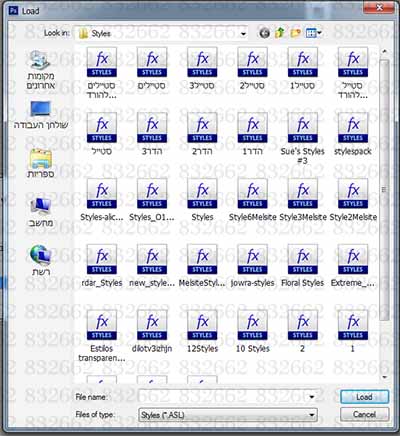This screenshot has width=400, height=436.
Task: Go up one folder level
Action: pyautogui.click(x=280, y=33)
